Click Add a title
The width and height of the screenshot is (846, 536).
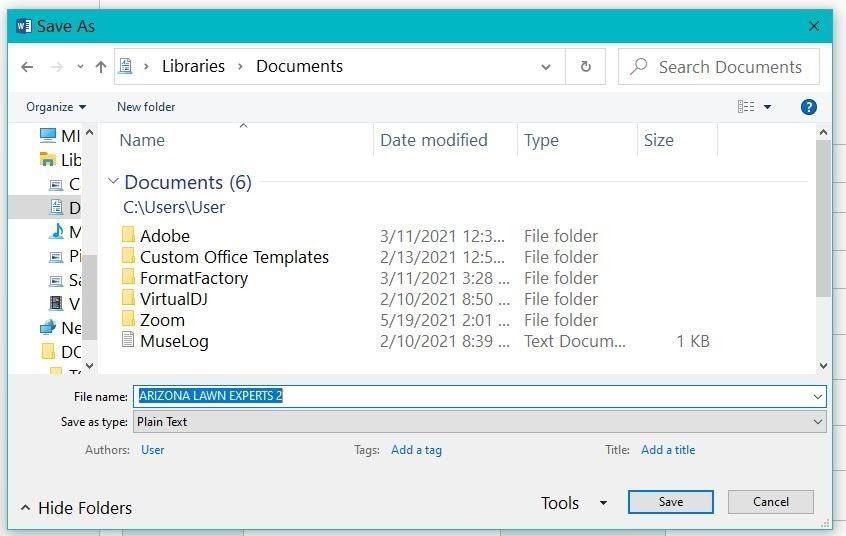(668, 450)
